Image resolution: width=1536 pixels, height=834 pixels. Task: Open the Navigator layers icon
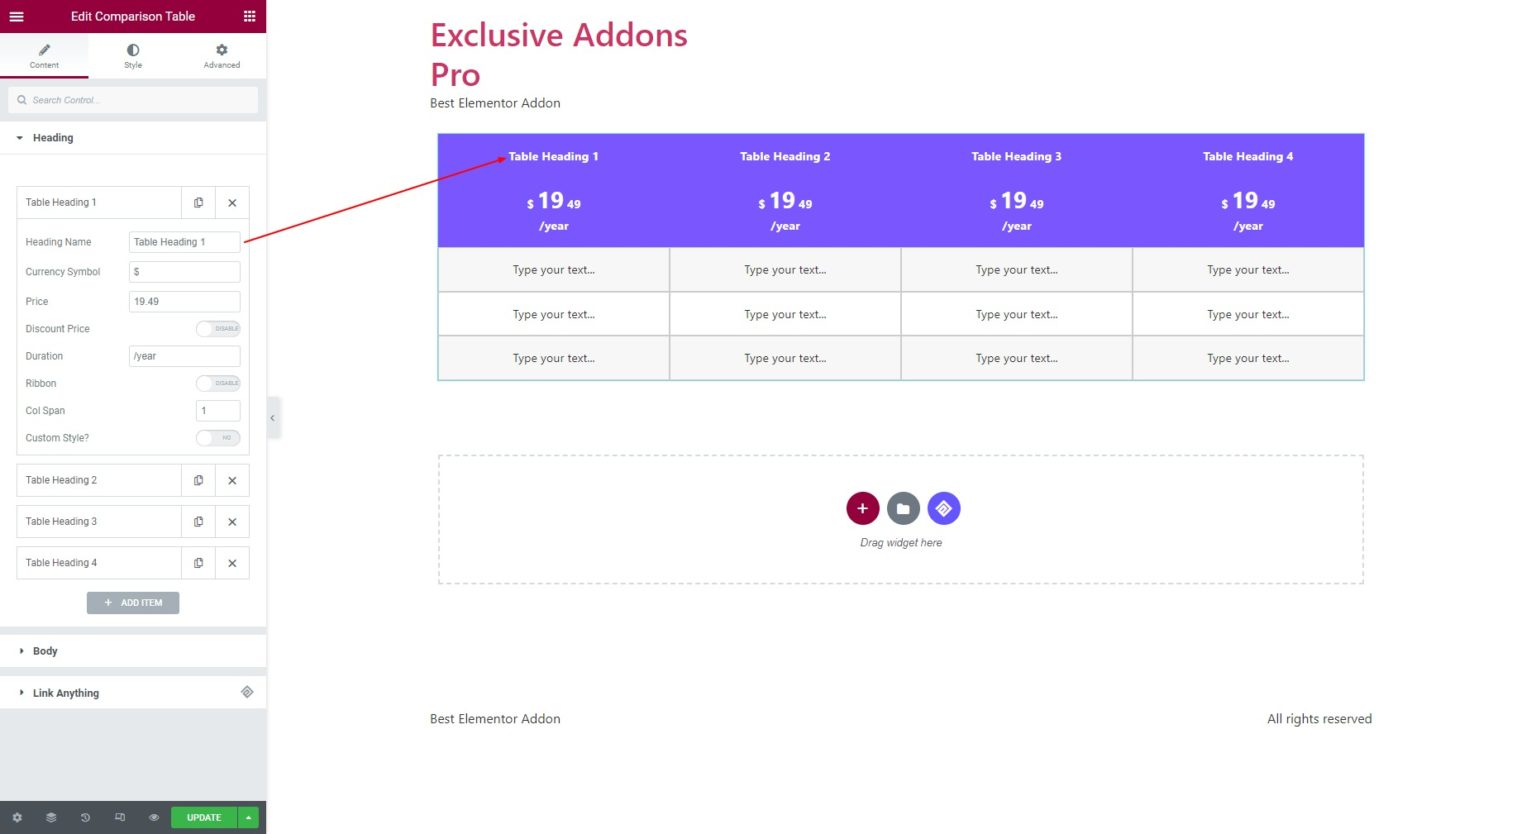51,817
